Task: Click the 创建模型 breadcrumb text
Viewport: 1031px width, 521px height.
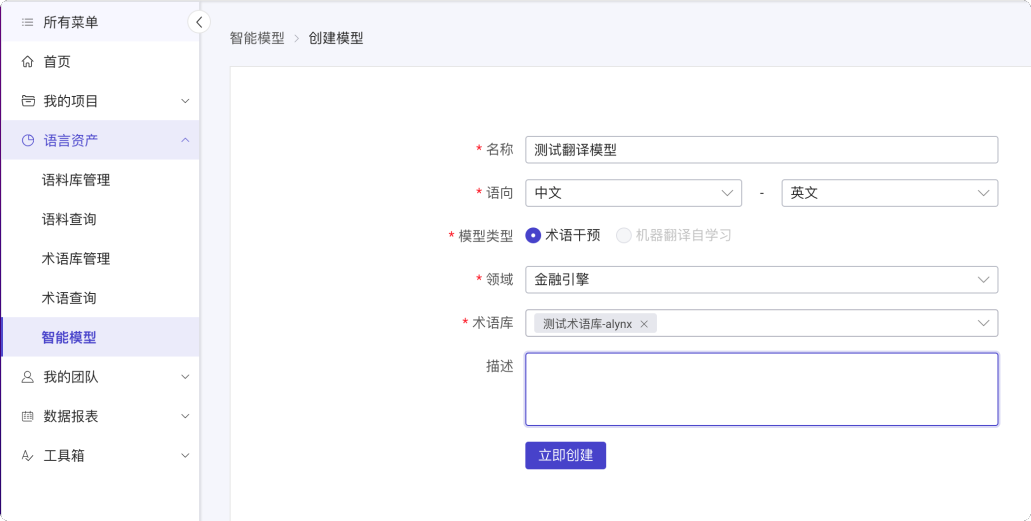Action: (x=336, y=38)
